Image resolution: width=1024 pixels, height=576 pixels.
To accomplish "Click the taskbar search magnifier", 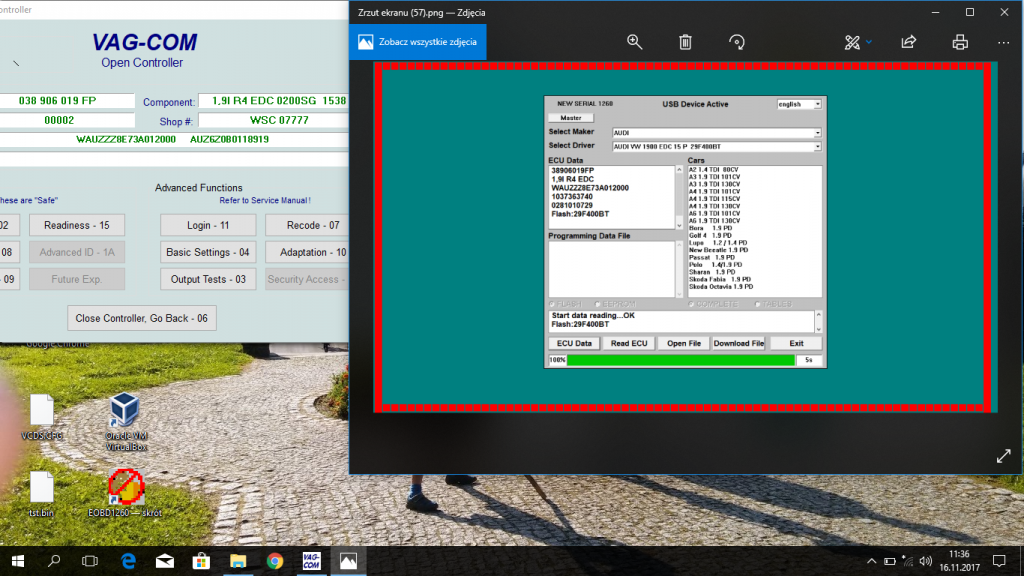I will [x=54, y=561].
